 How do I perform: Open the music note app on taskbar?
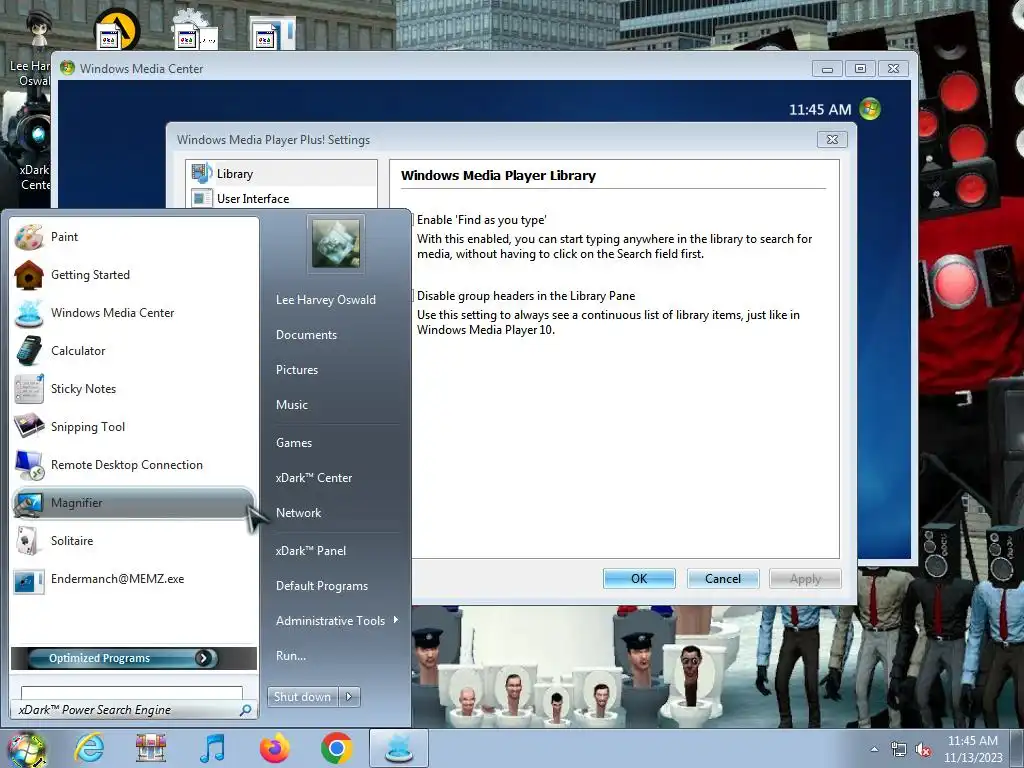point(212,748)
